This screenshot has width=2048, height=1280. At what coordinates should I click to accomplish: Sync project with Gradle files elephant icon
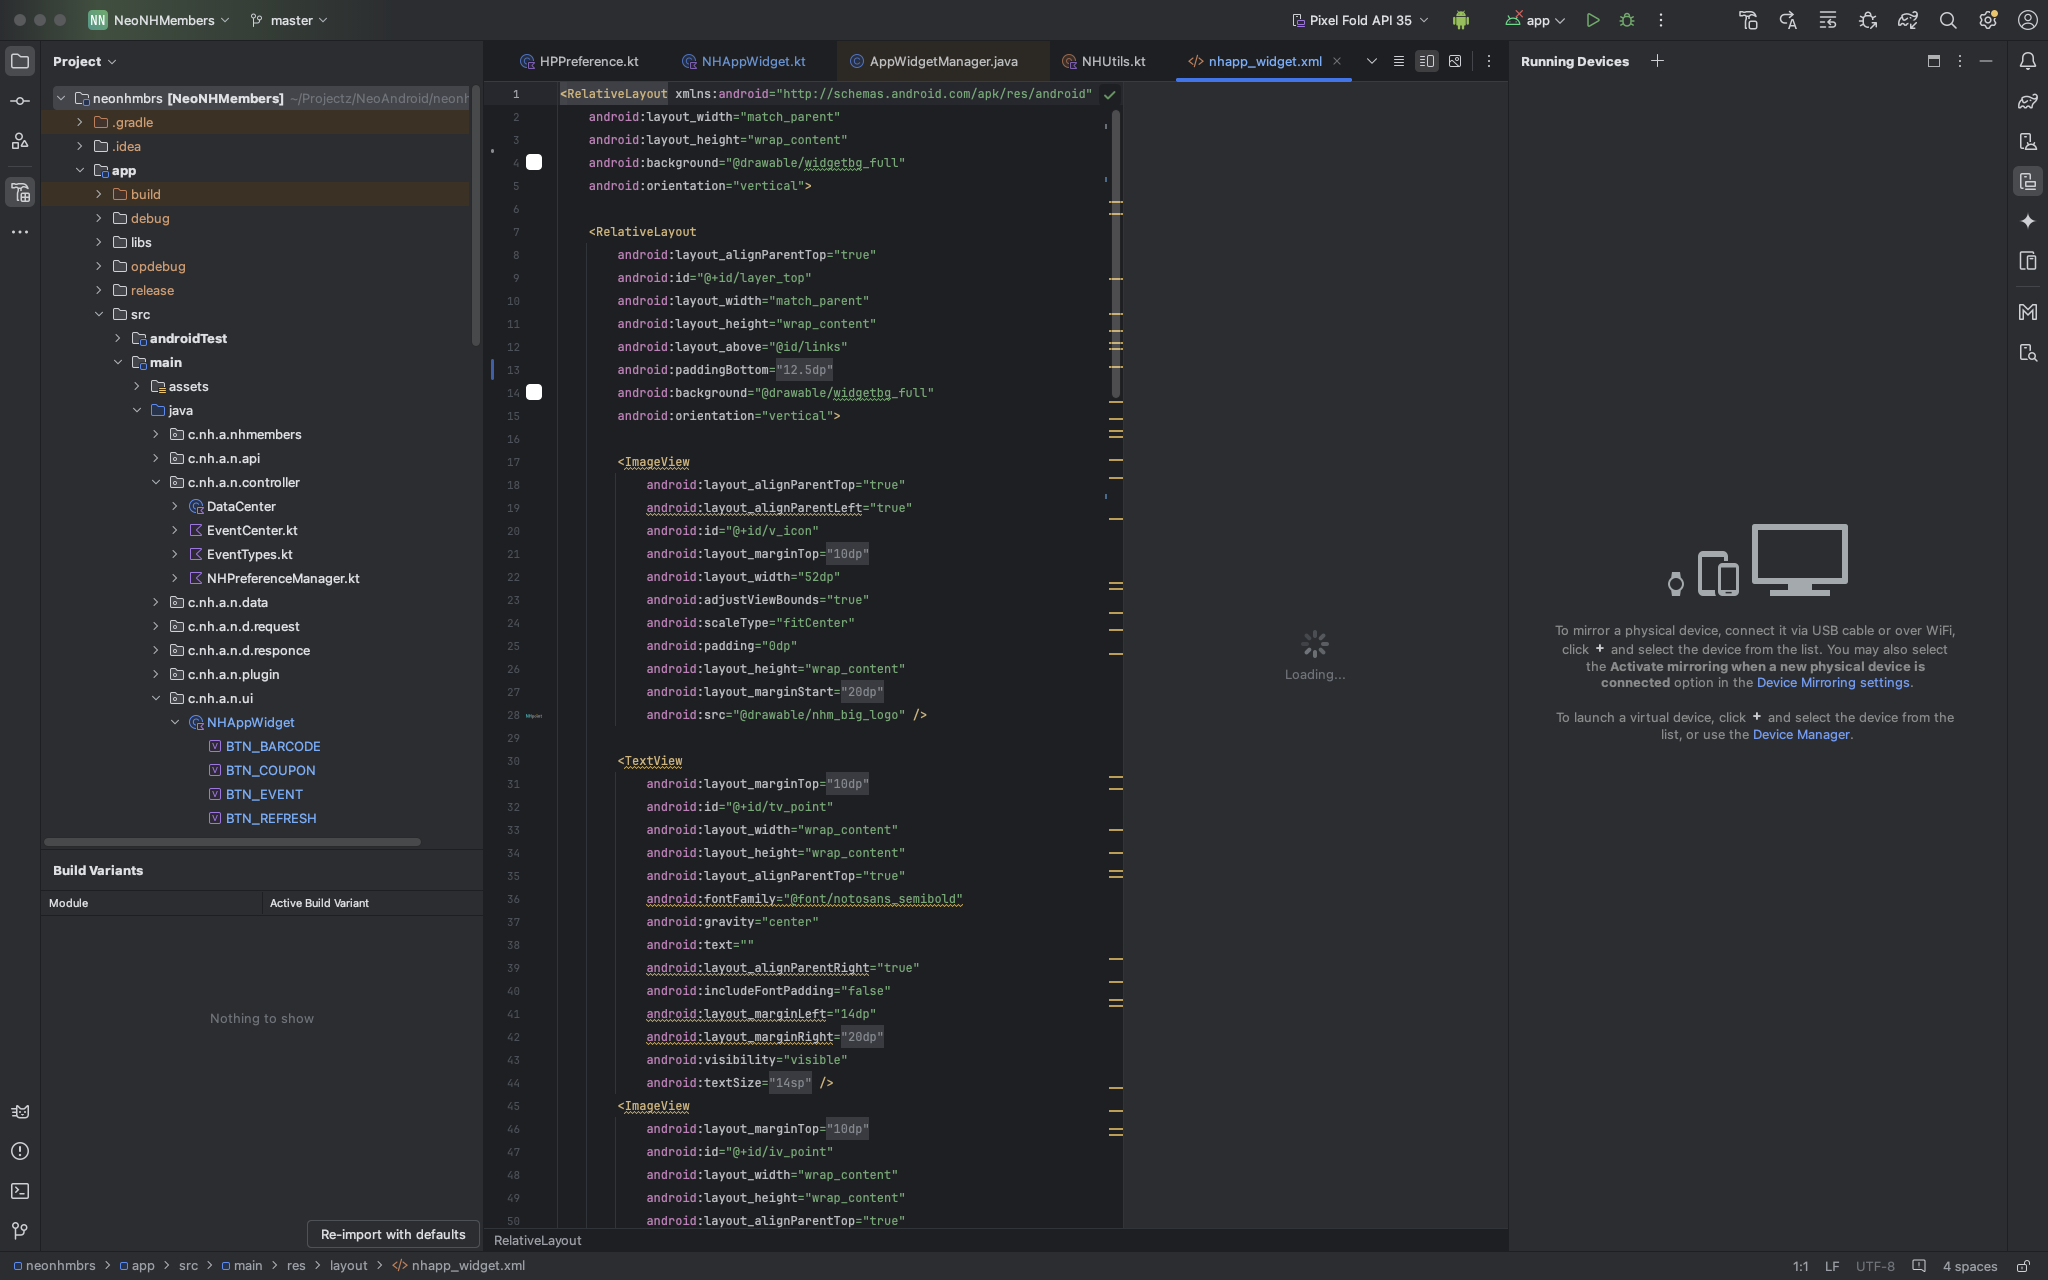coord(1908,20)
